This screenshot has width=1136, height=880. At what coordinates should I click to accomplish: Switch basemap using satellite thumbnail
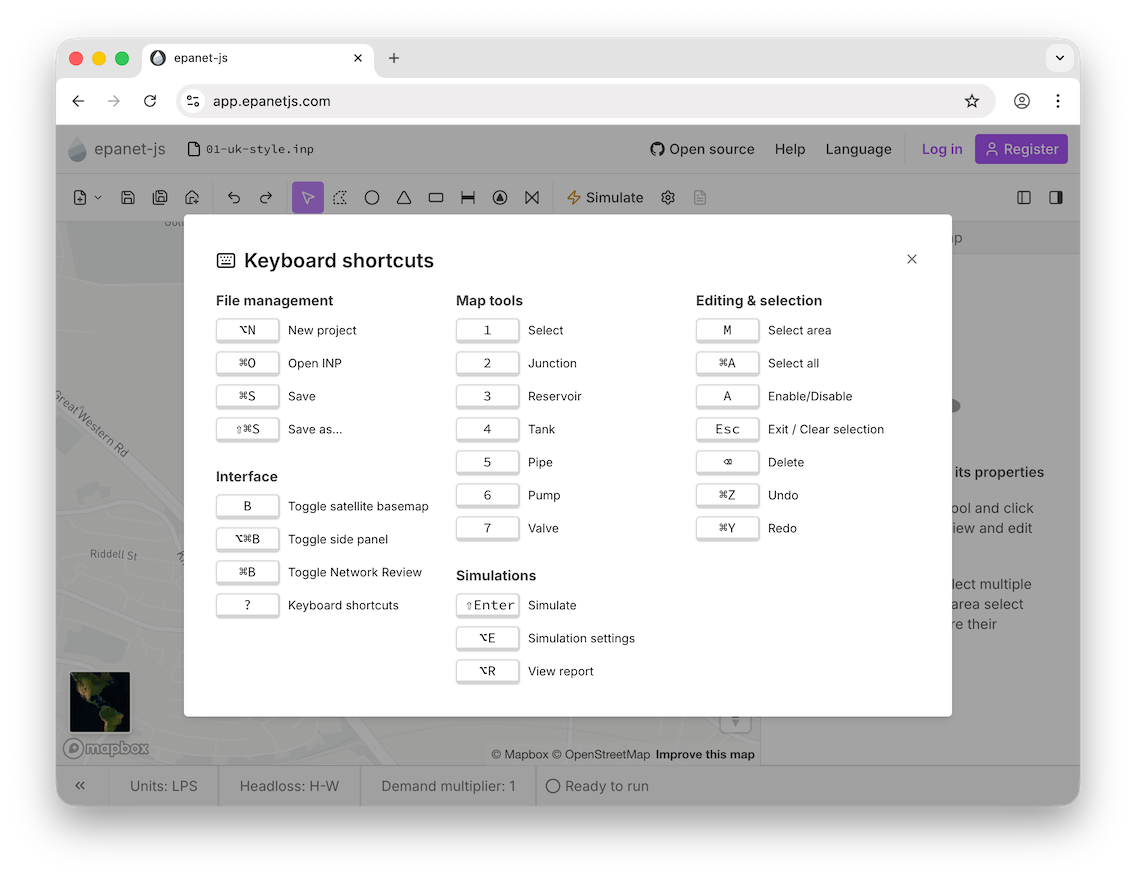[x=99, y=701]
